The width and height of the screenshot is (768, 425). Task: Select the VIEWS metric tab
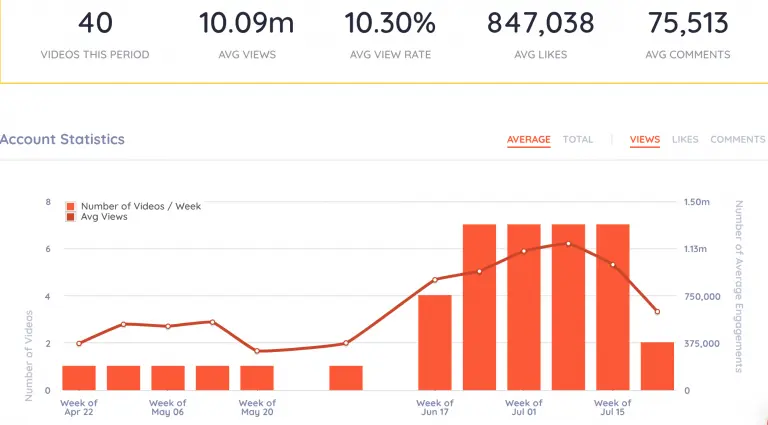point(645,140)
